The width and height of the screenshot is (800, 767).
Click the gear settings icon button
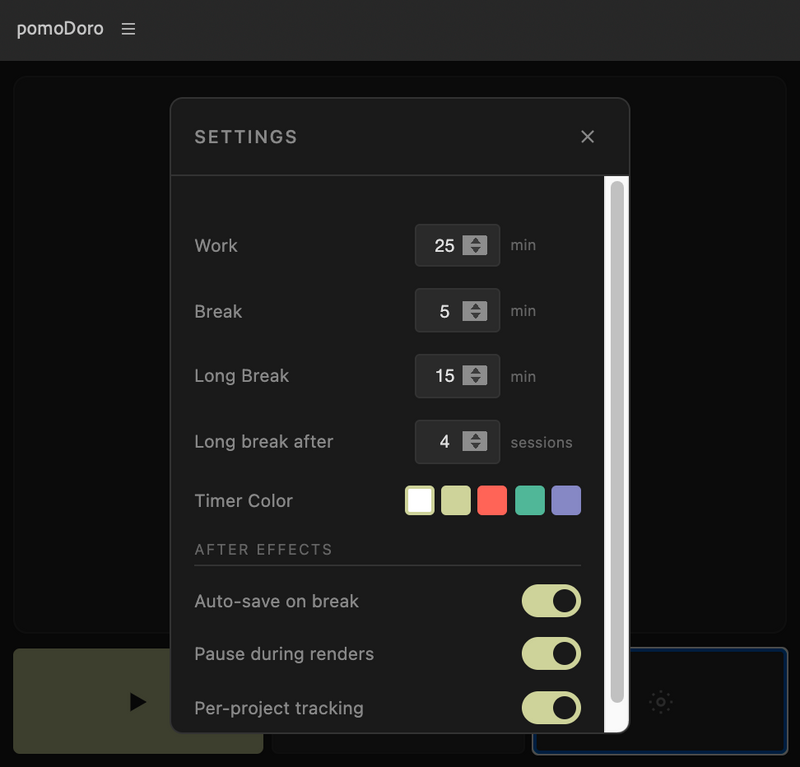click(x=660, y=702)
